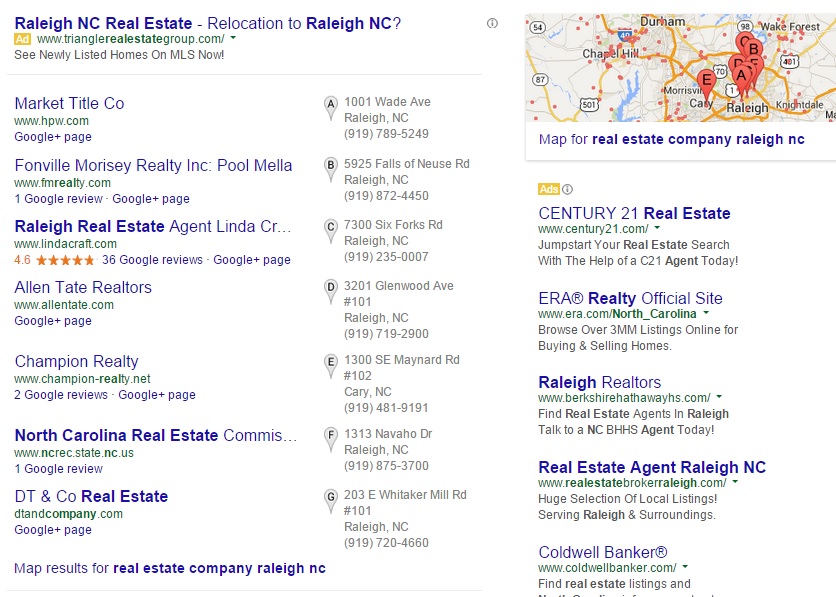
Task: Expand the dropdown arrow next to trianglerealestategroup.com
Action: click(233, 38)
